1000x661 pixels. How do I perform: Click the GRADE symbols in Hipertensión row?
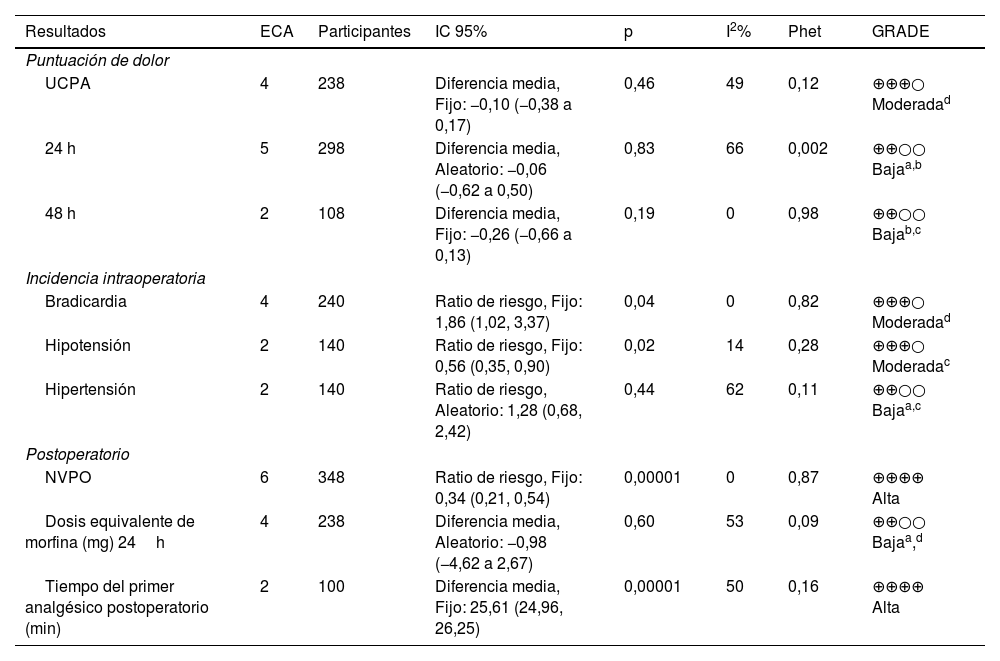pos(898,389)
